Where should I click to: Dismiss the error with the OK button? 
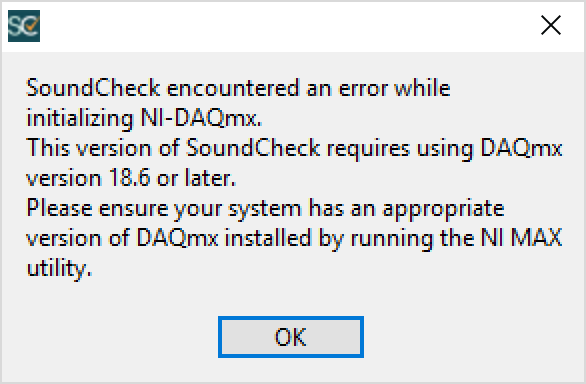(x=291, y=337)
